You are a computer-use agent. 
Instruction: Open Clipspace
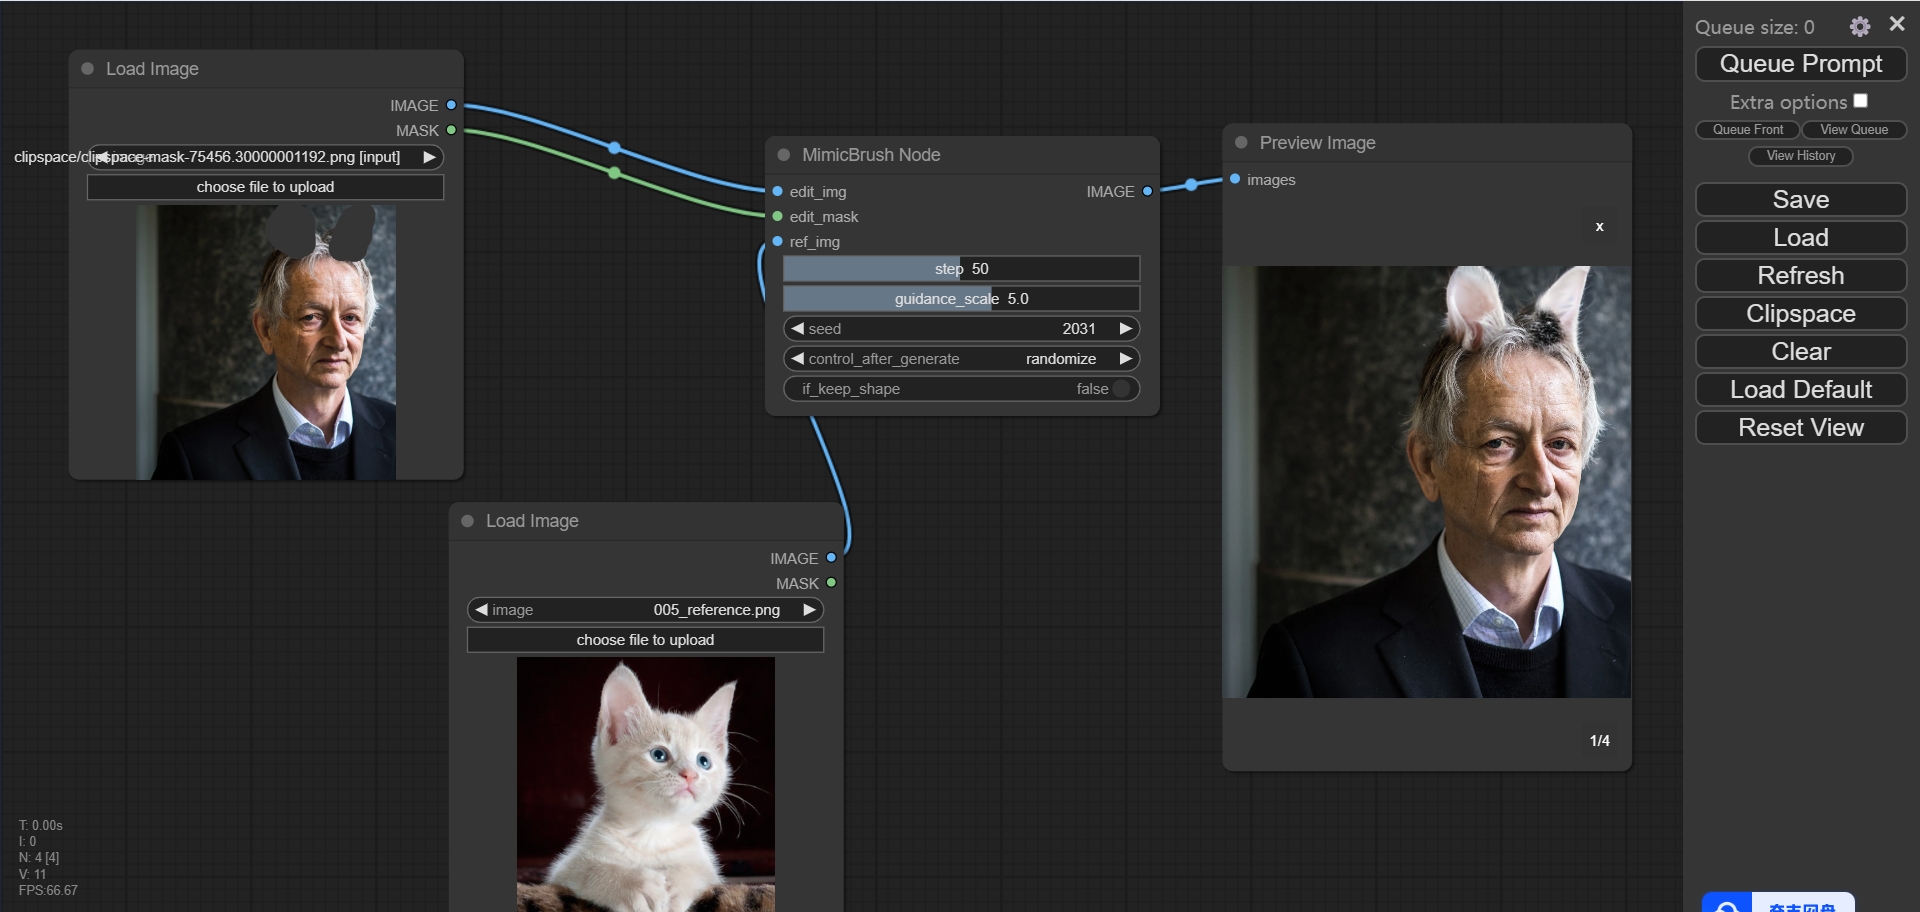click(1801, 314)
